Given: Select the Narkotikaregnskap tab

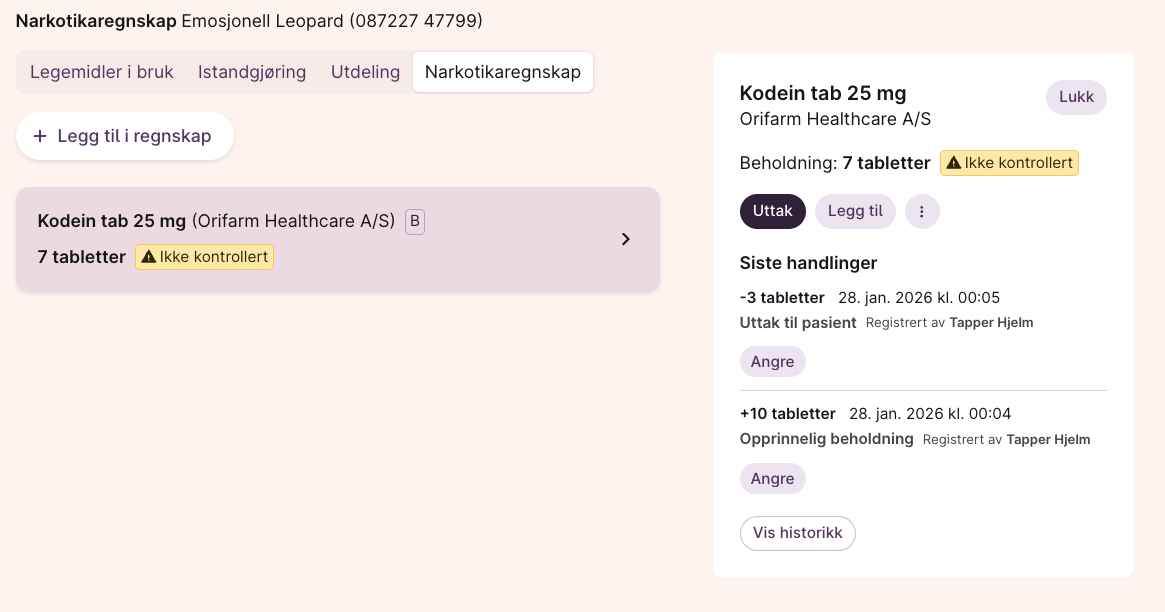Looking at the screenshot, I should pos(503,72).
